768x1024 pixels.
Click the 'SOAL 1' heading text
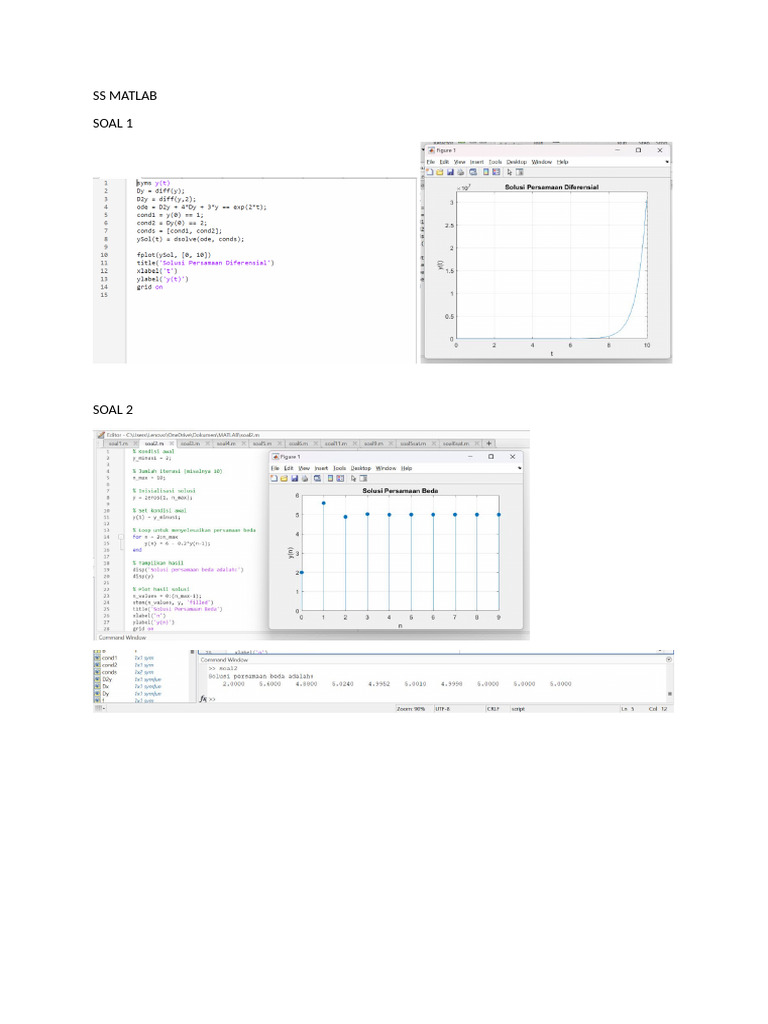(113, 123)
